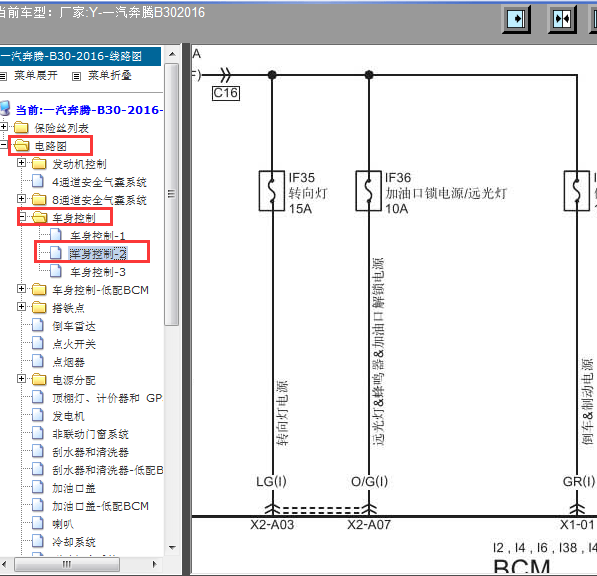Open the 刮水器和清洗器-低配B diagram
Image resolution: width=597 pixels, height=576 pixels.
(x=107, y=470)
